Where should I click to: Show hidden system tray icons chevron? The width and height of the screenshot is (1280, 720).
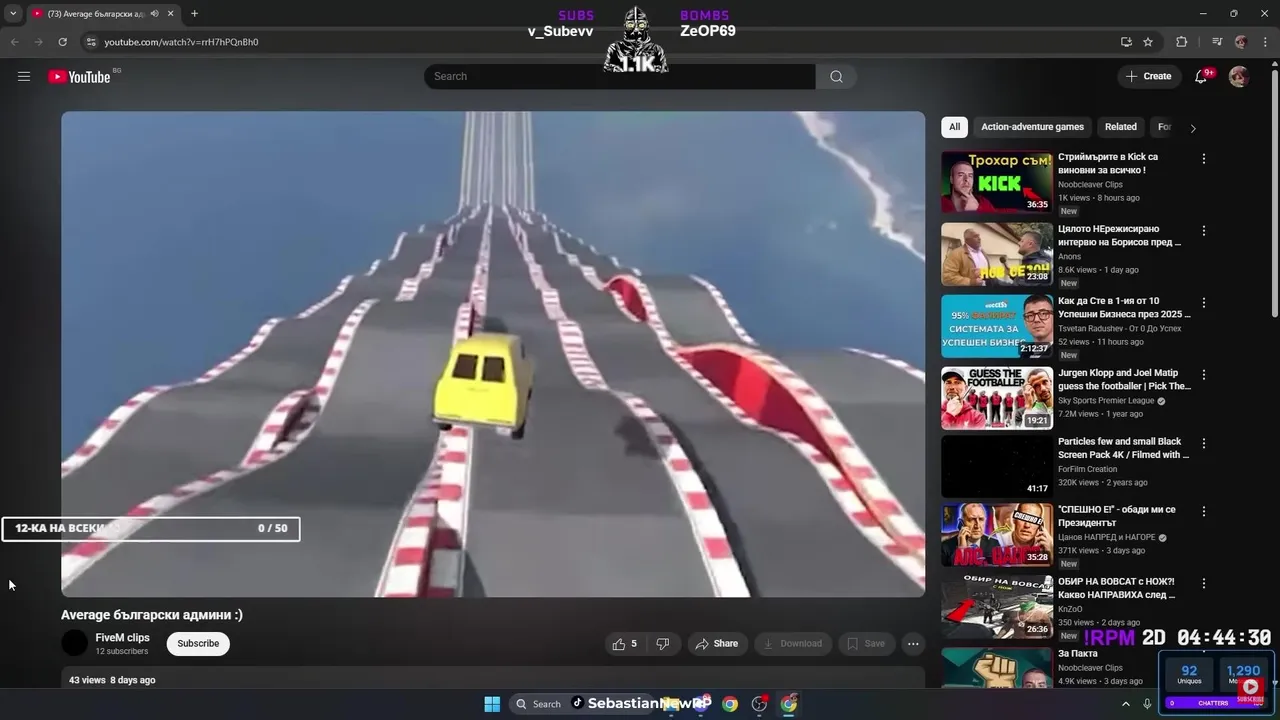1126,704
